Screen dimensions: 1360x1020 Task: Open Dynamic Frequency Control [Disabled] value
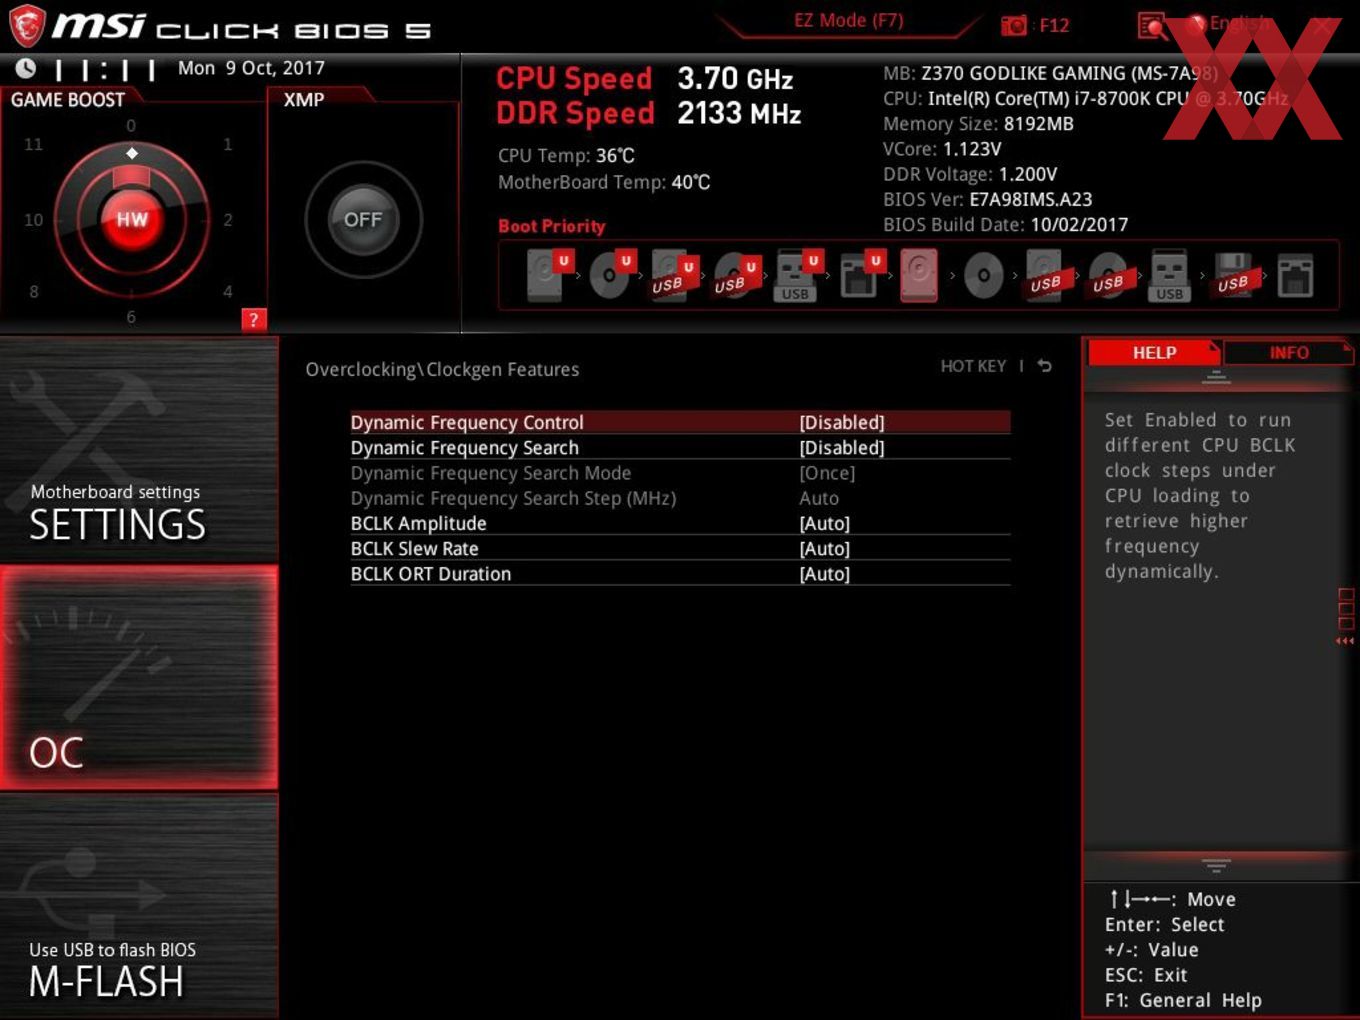coord(842,422)
